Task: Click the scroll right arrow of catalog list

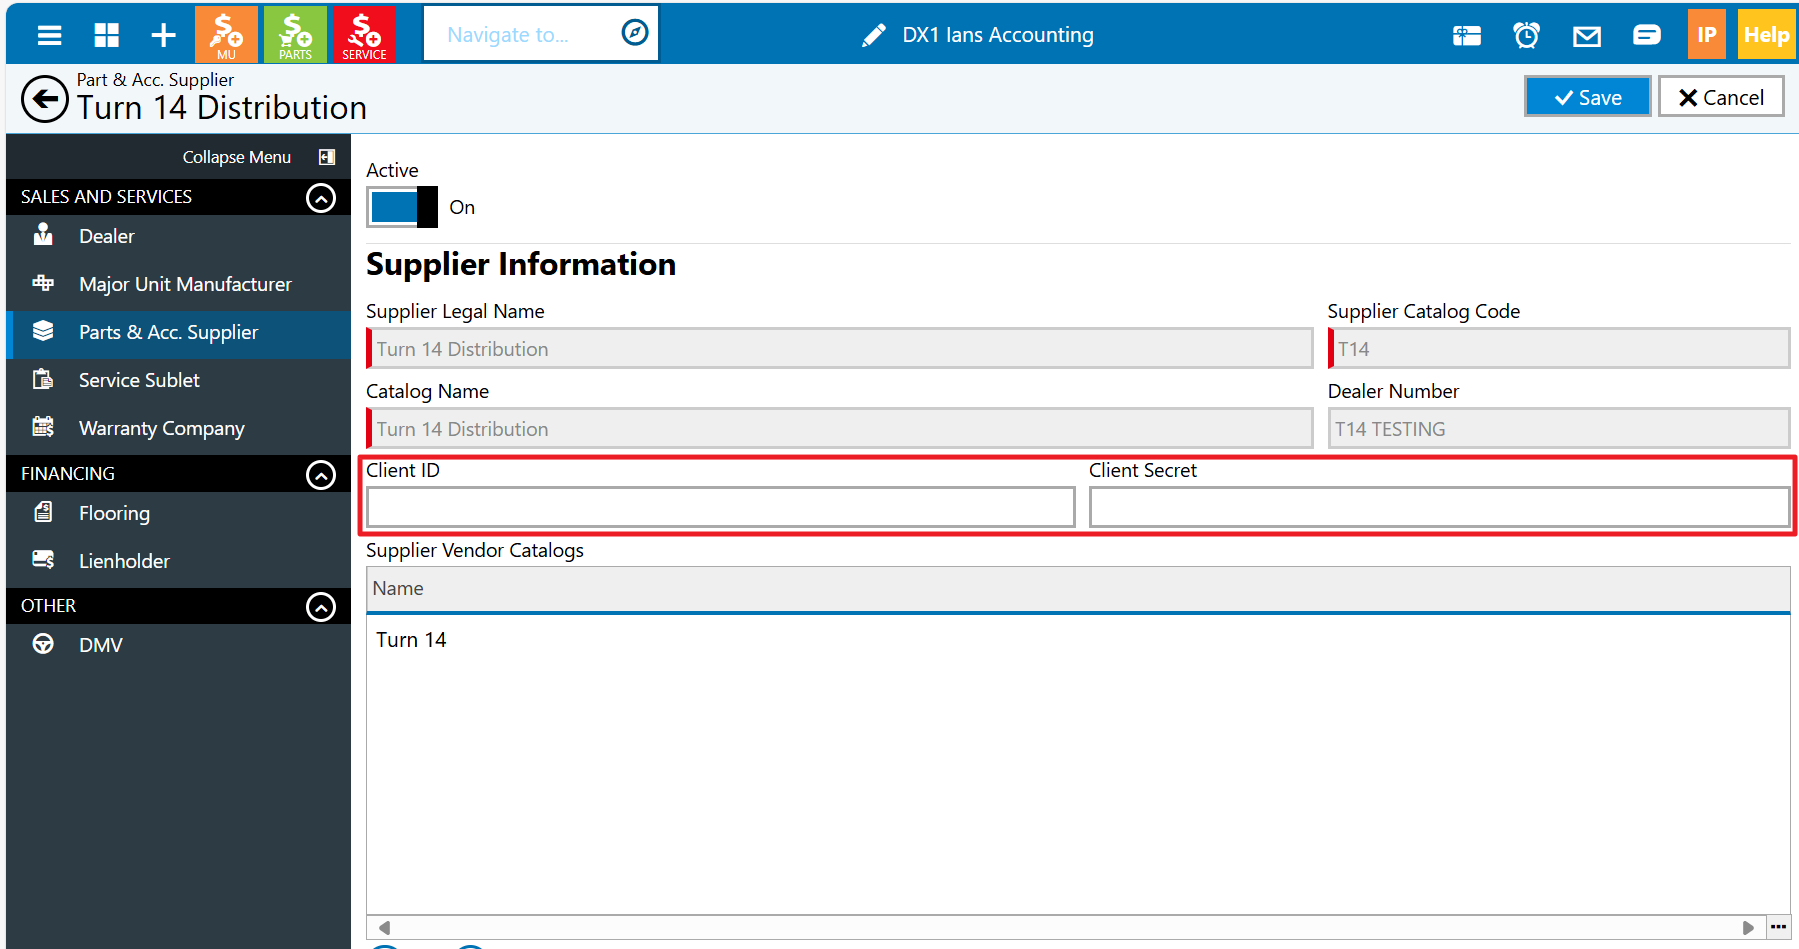Action: 1748,927
